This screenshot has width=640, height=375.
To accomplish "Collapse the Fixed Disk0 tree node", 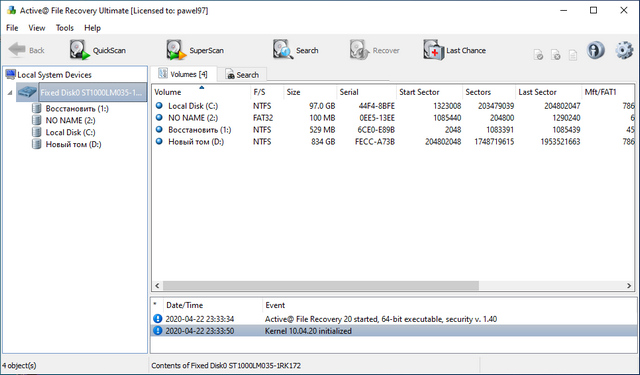I will point(10,93).
